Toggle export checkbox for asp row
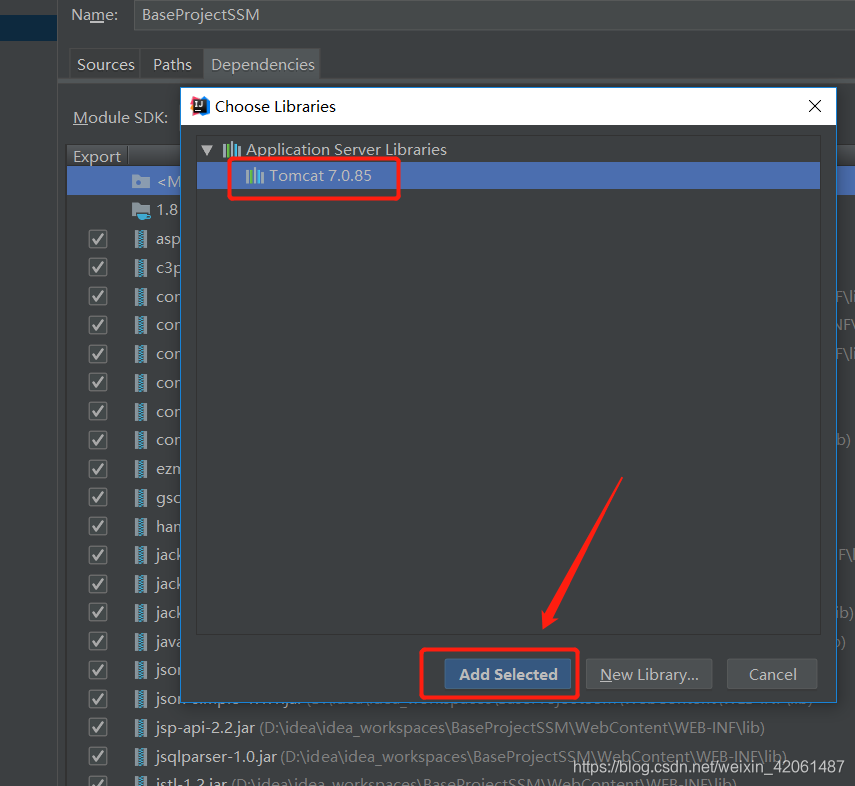855x786 pixels. [x=98, y=239]
